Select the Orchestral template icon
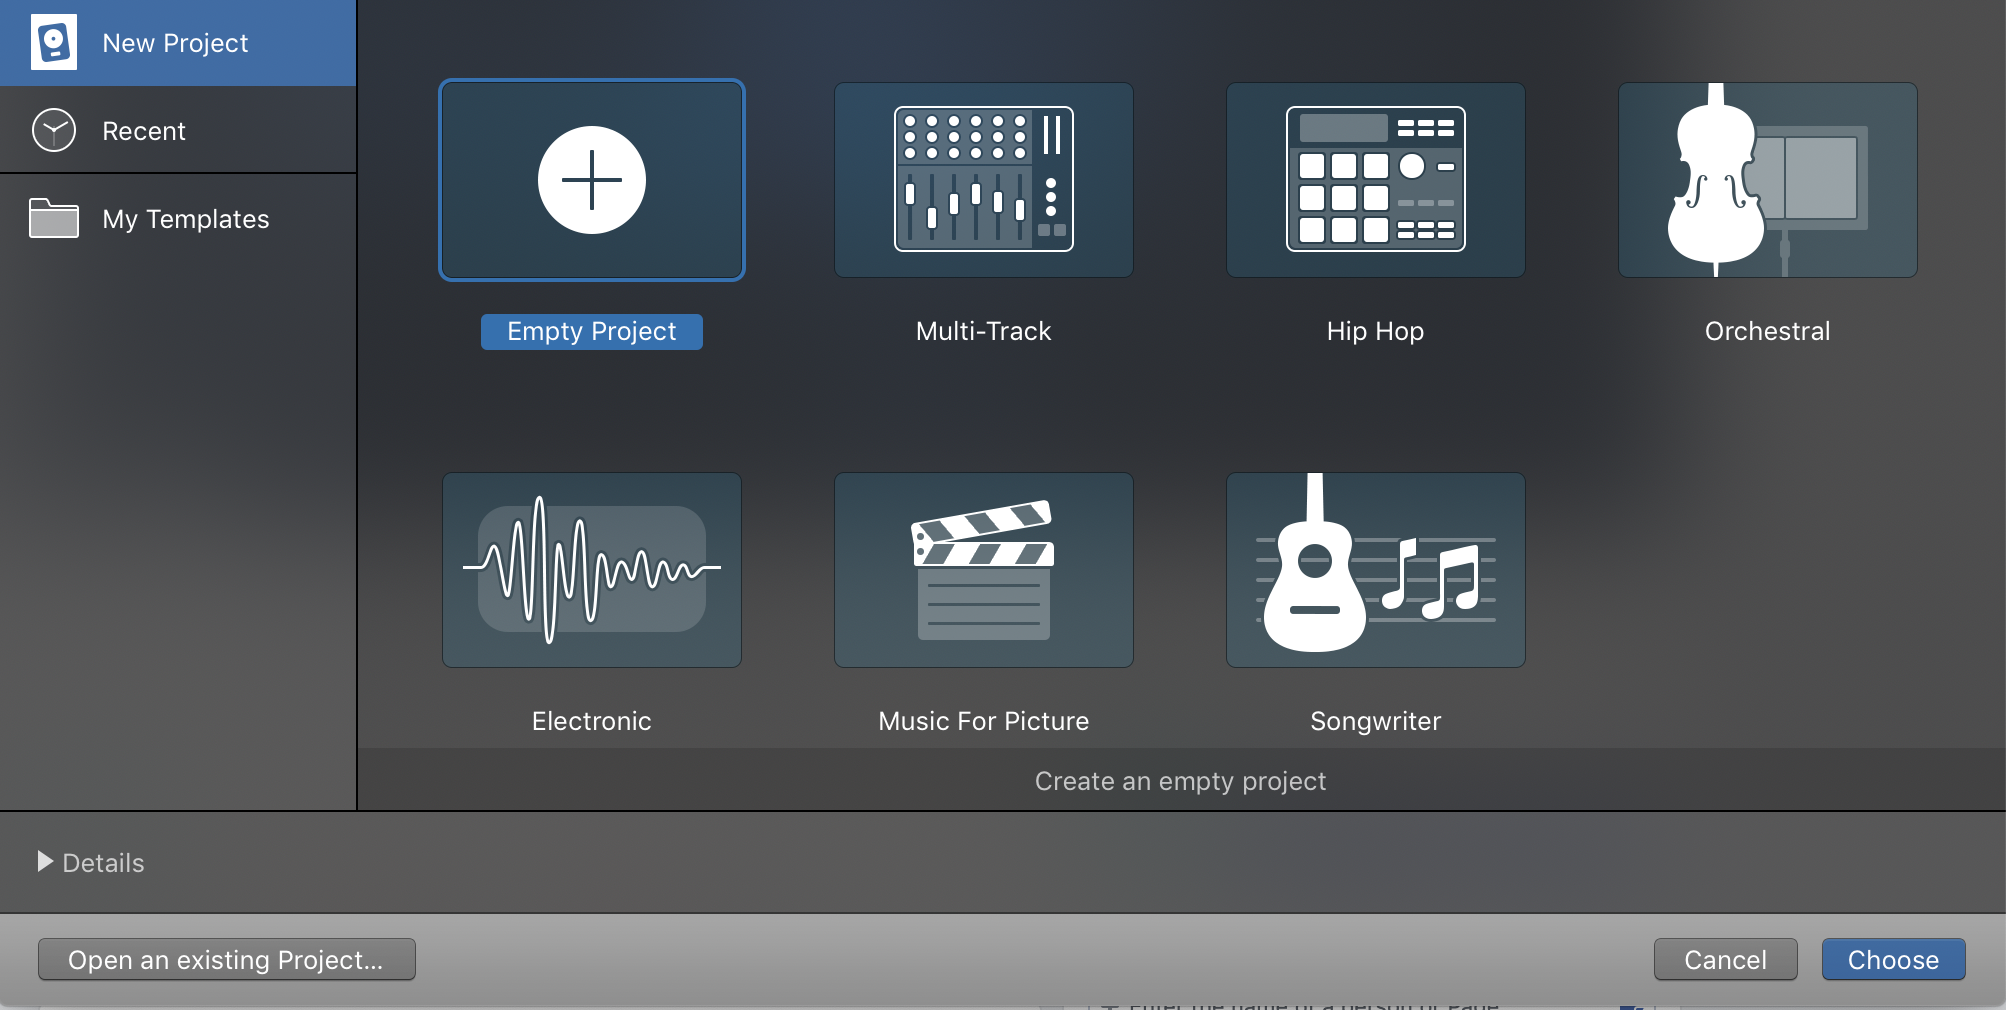The height and width of the screenshot is (1010, 2006). pyautogui.click(x=1766, y=180)
